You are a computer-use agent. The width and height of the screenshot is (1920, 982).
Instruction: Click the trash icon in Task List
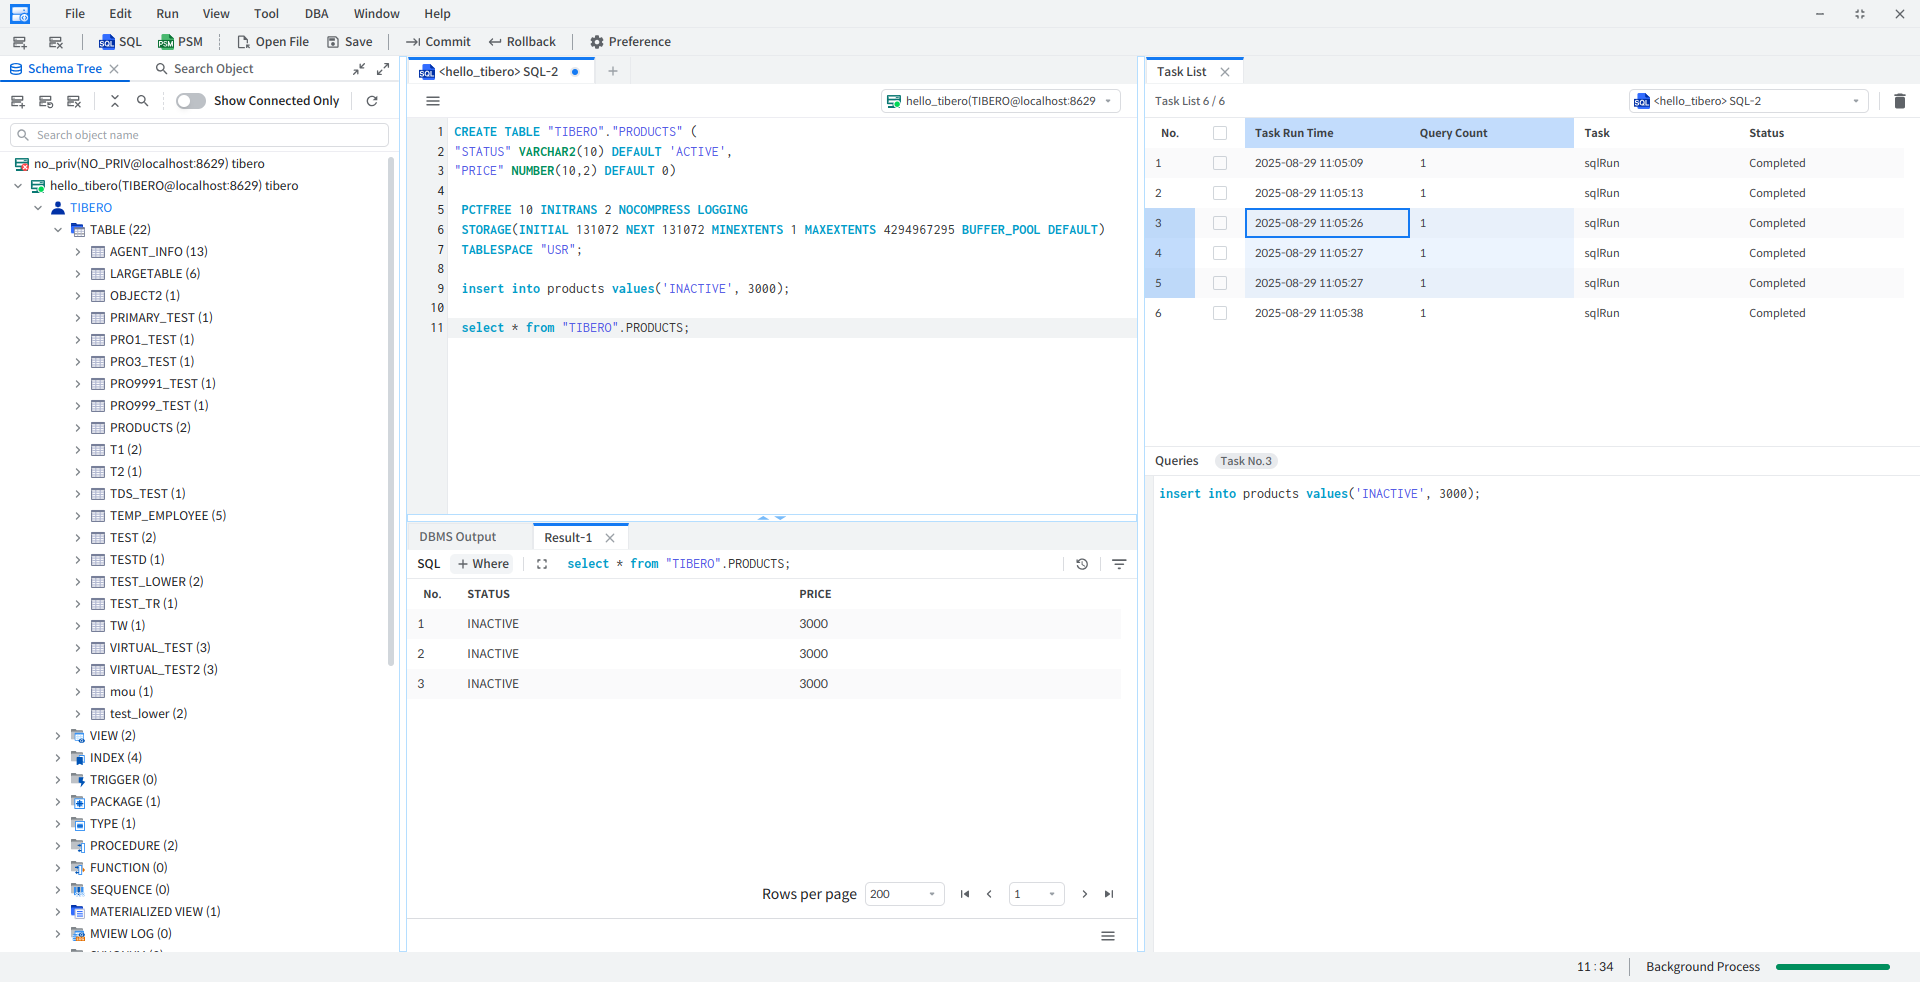point(1899,101)
